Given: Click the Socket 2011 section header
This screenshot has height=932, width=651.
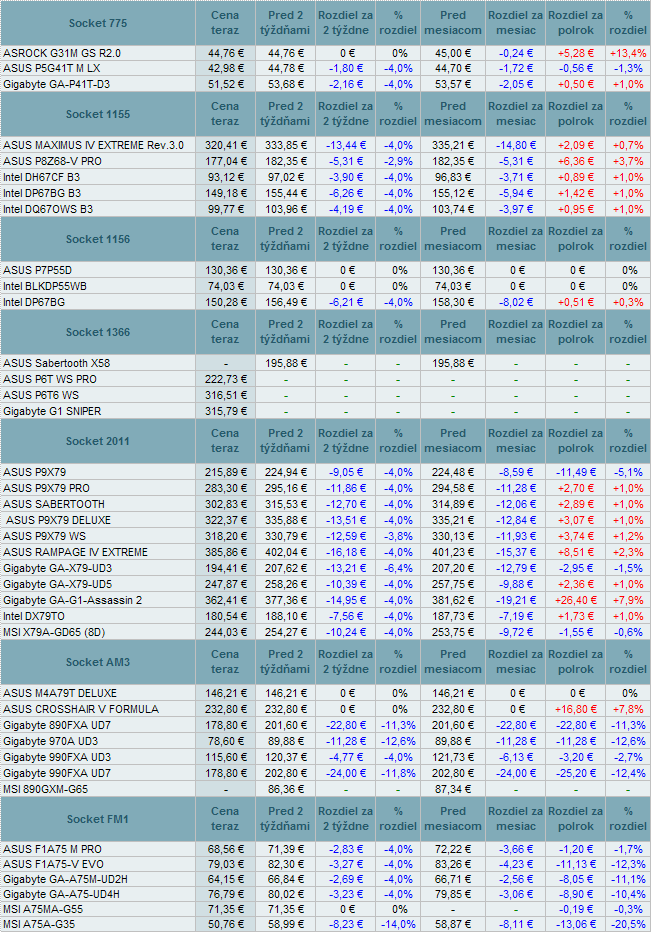Looking at the screenshot, I should click(x=98, y=441).
